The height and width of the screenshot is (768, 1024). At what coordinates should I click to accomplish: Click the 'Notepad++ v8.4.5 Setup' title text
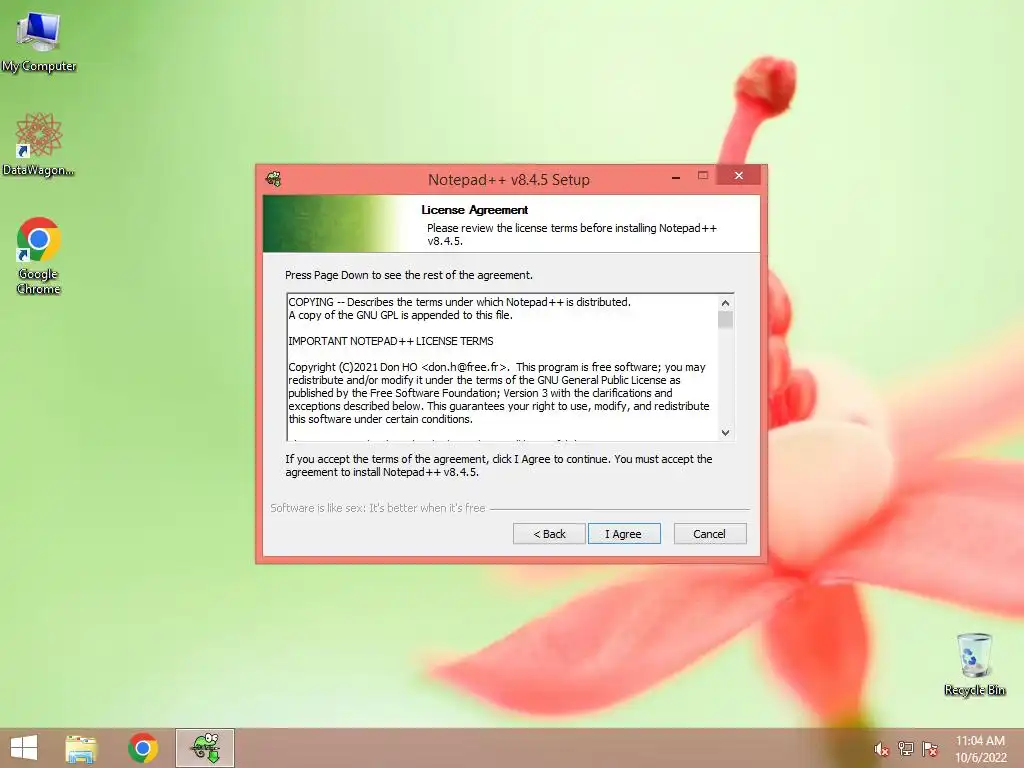pos(509,180)
